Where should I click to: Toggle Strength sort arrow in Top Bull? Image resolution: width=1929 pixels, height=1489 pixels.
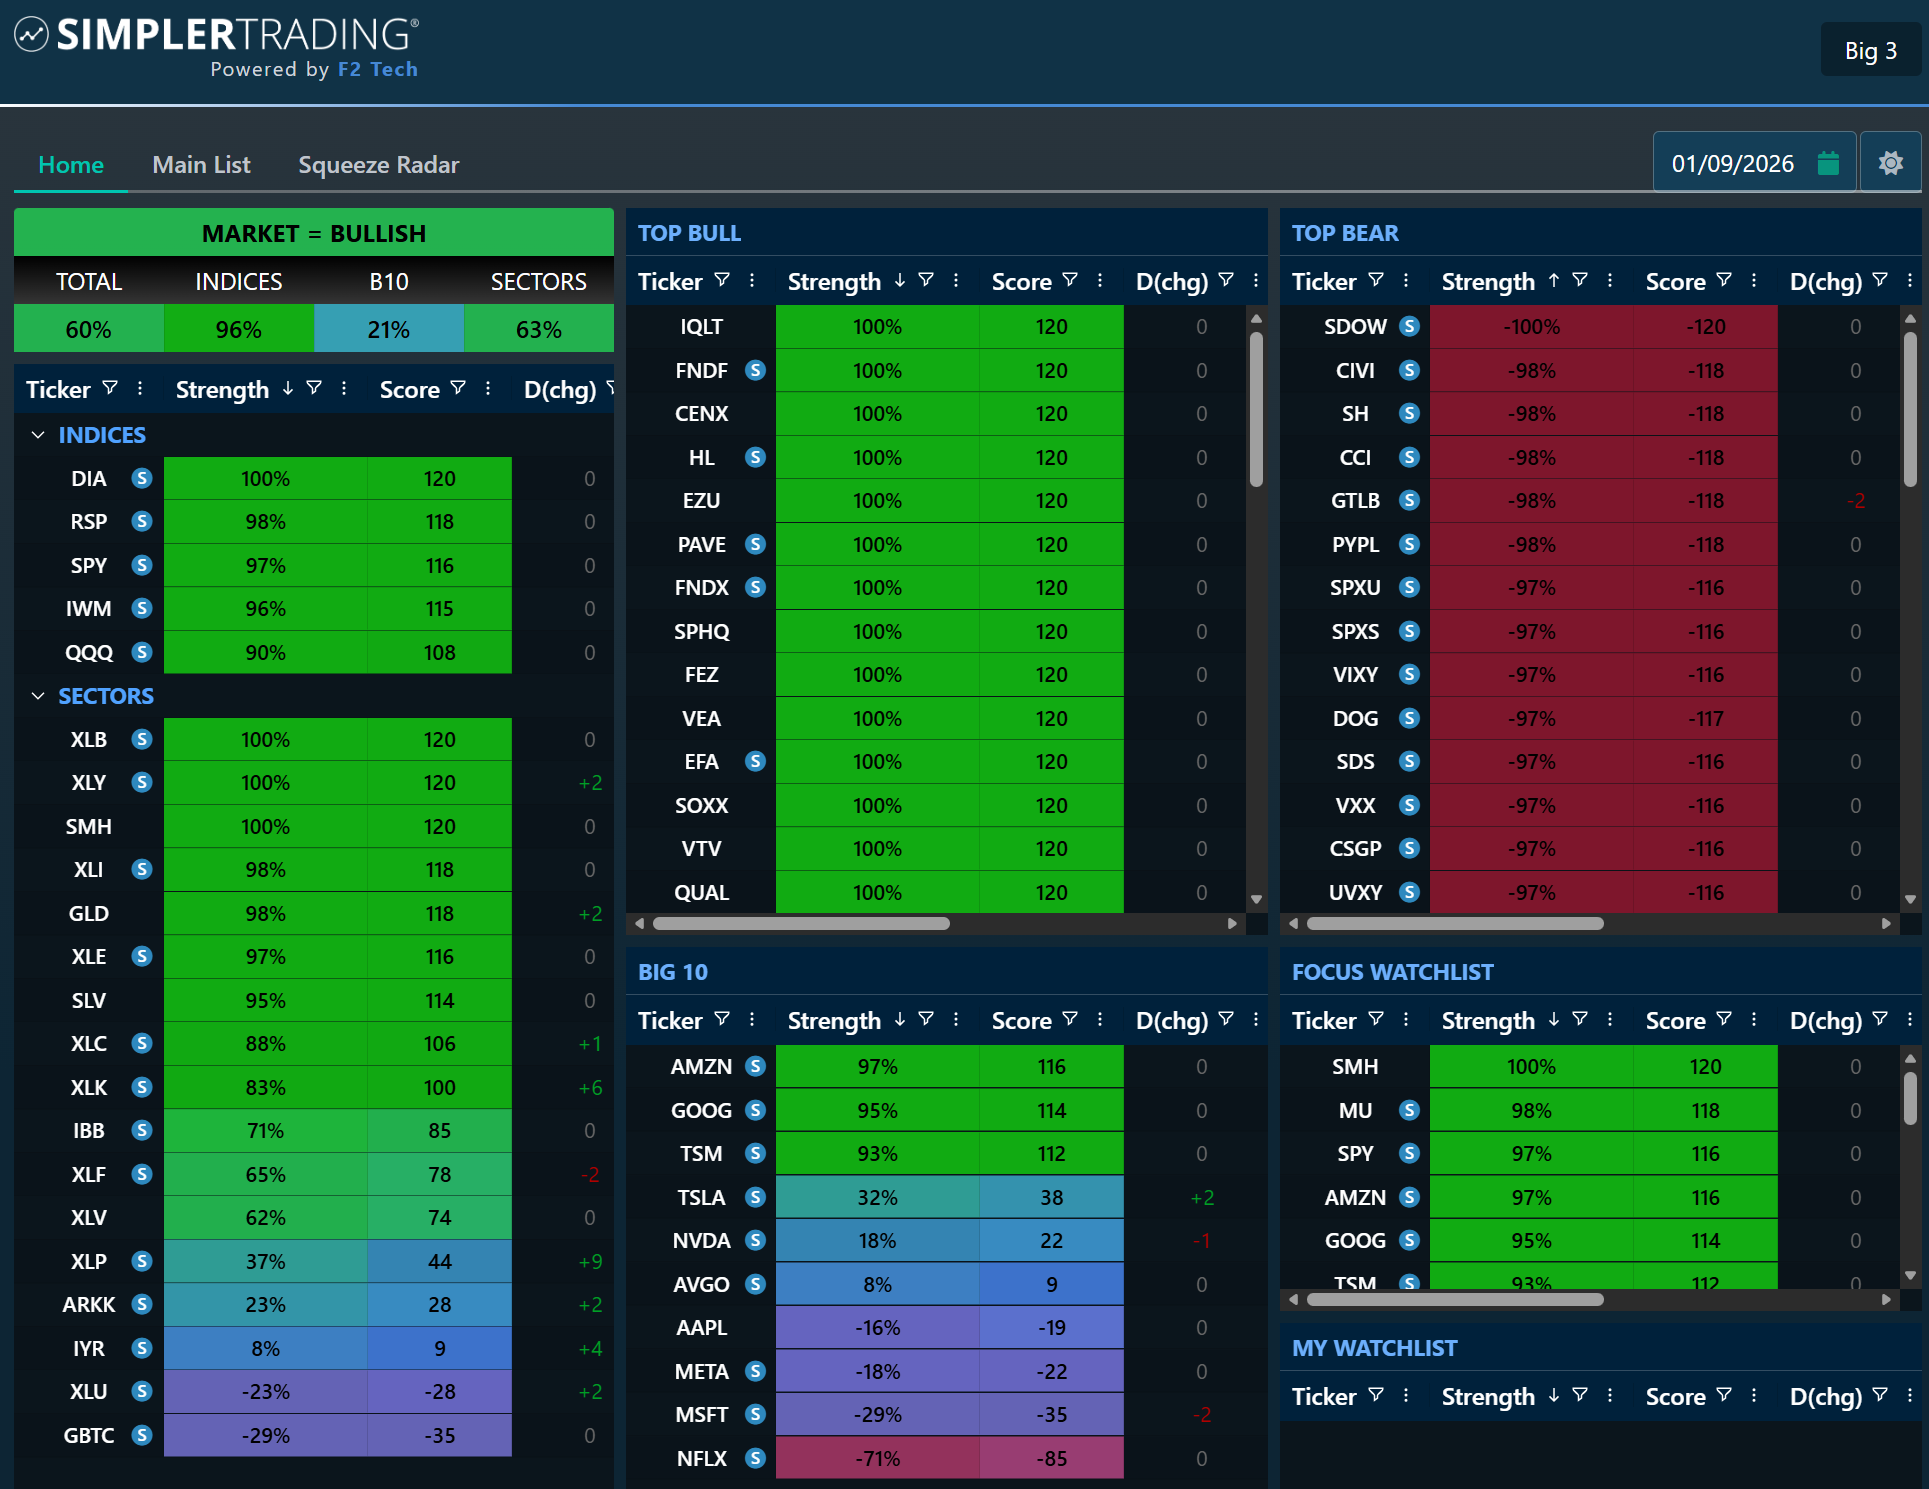pos(900,281)
